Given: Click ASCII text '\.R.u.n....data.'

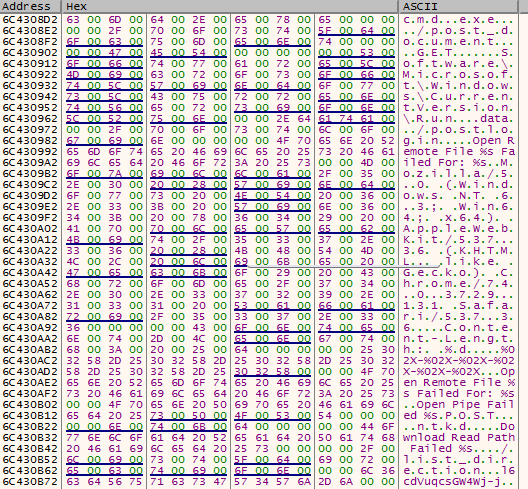Looking at the screenshot, I should 459,119.
